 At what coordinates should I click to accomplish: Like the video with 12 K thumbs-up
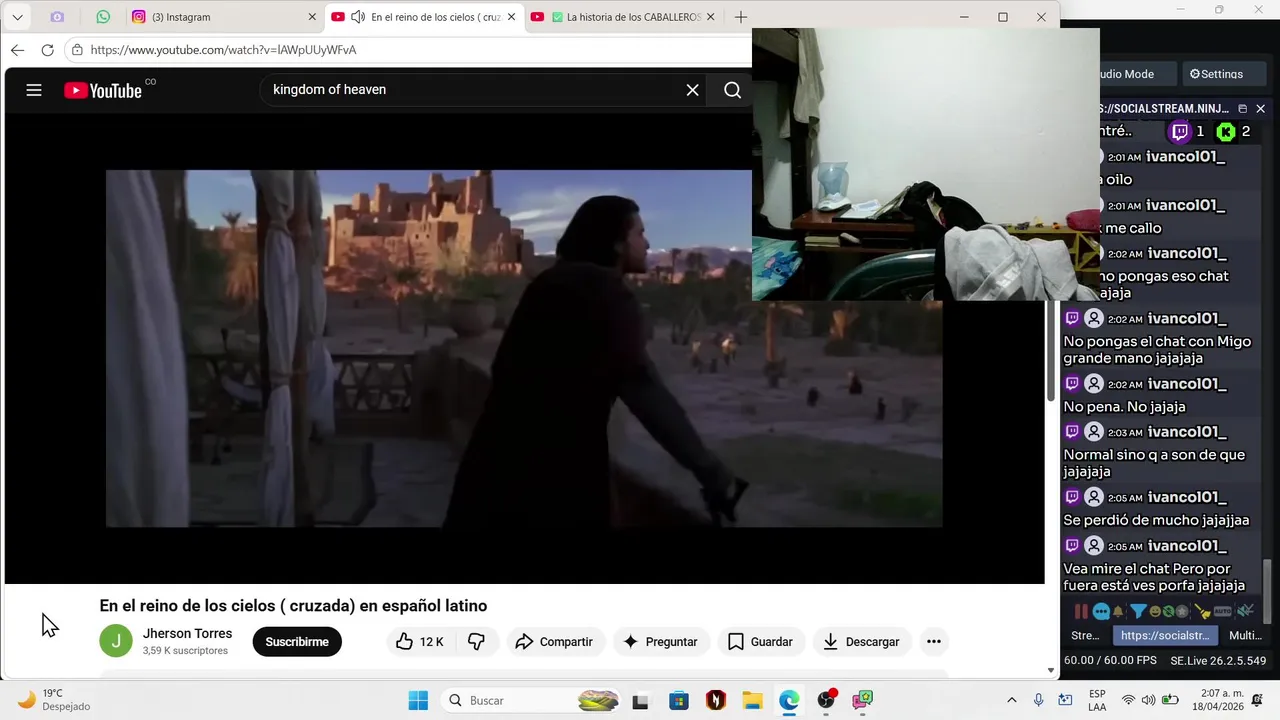click(x=419, y=642)
